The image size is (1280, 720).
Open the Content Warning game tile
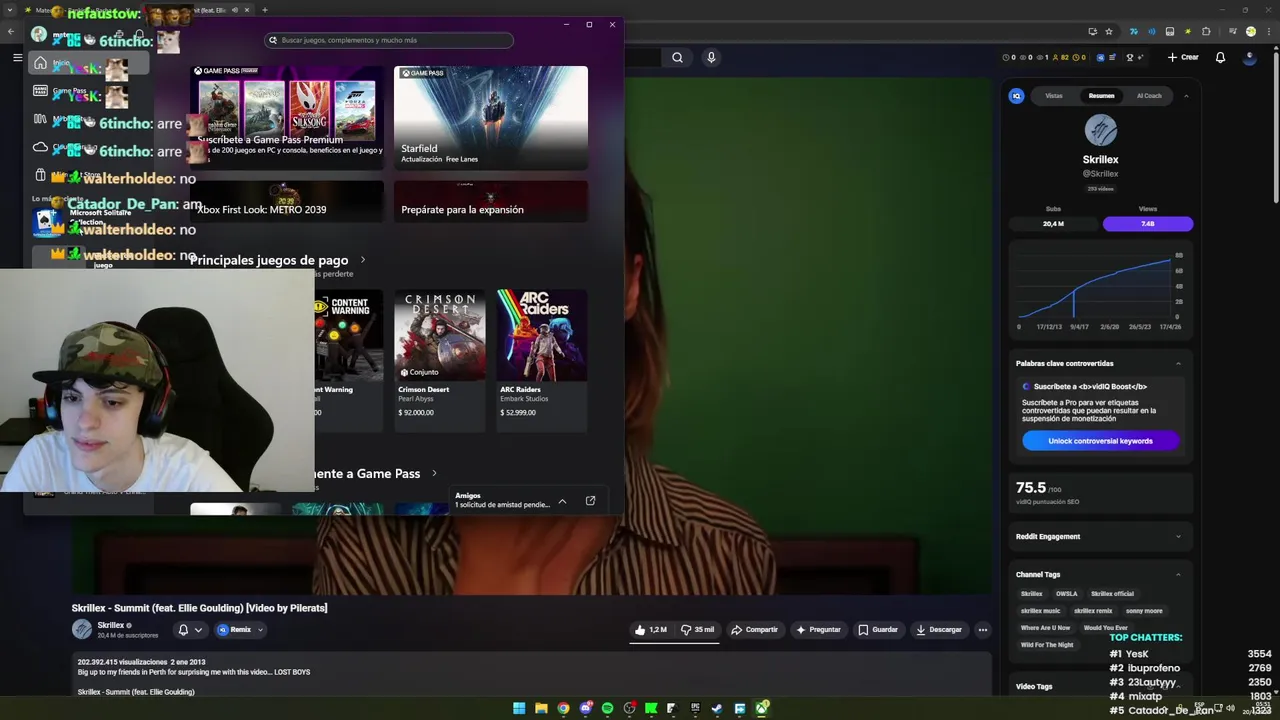pos(348,360)
